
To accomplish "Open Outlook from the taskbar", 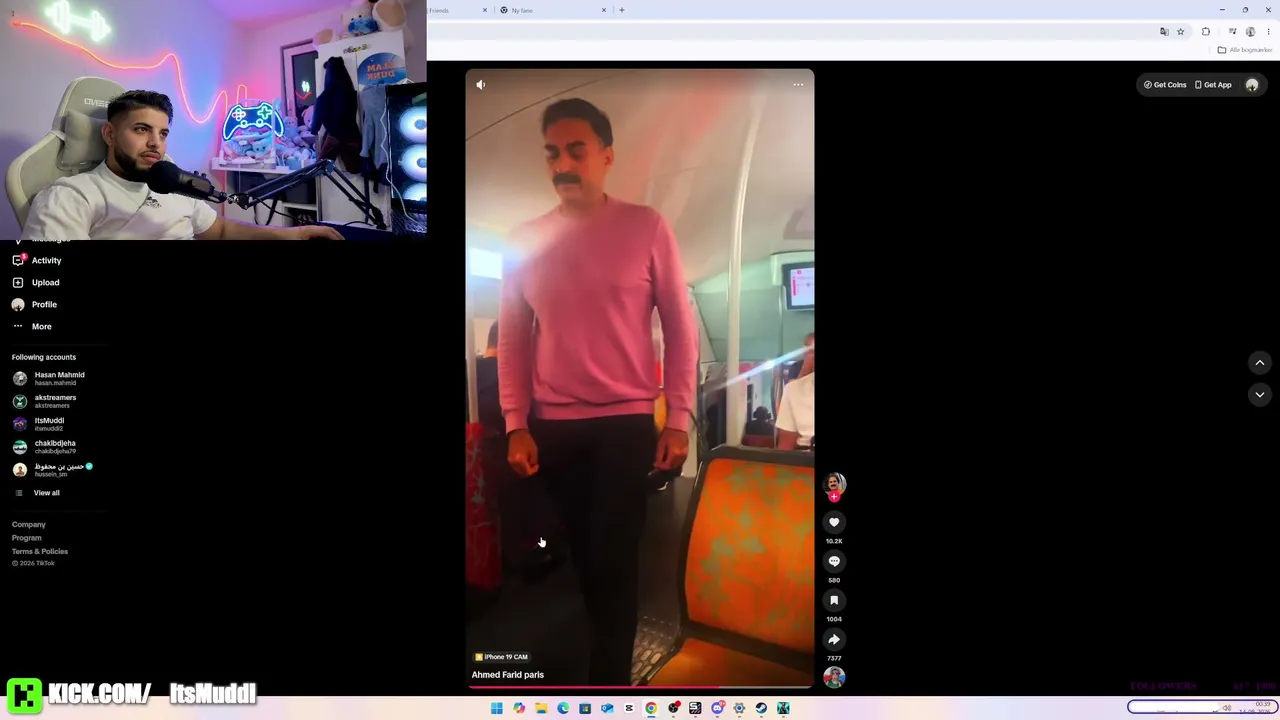I will [x=607, y=708].
